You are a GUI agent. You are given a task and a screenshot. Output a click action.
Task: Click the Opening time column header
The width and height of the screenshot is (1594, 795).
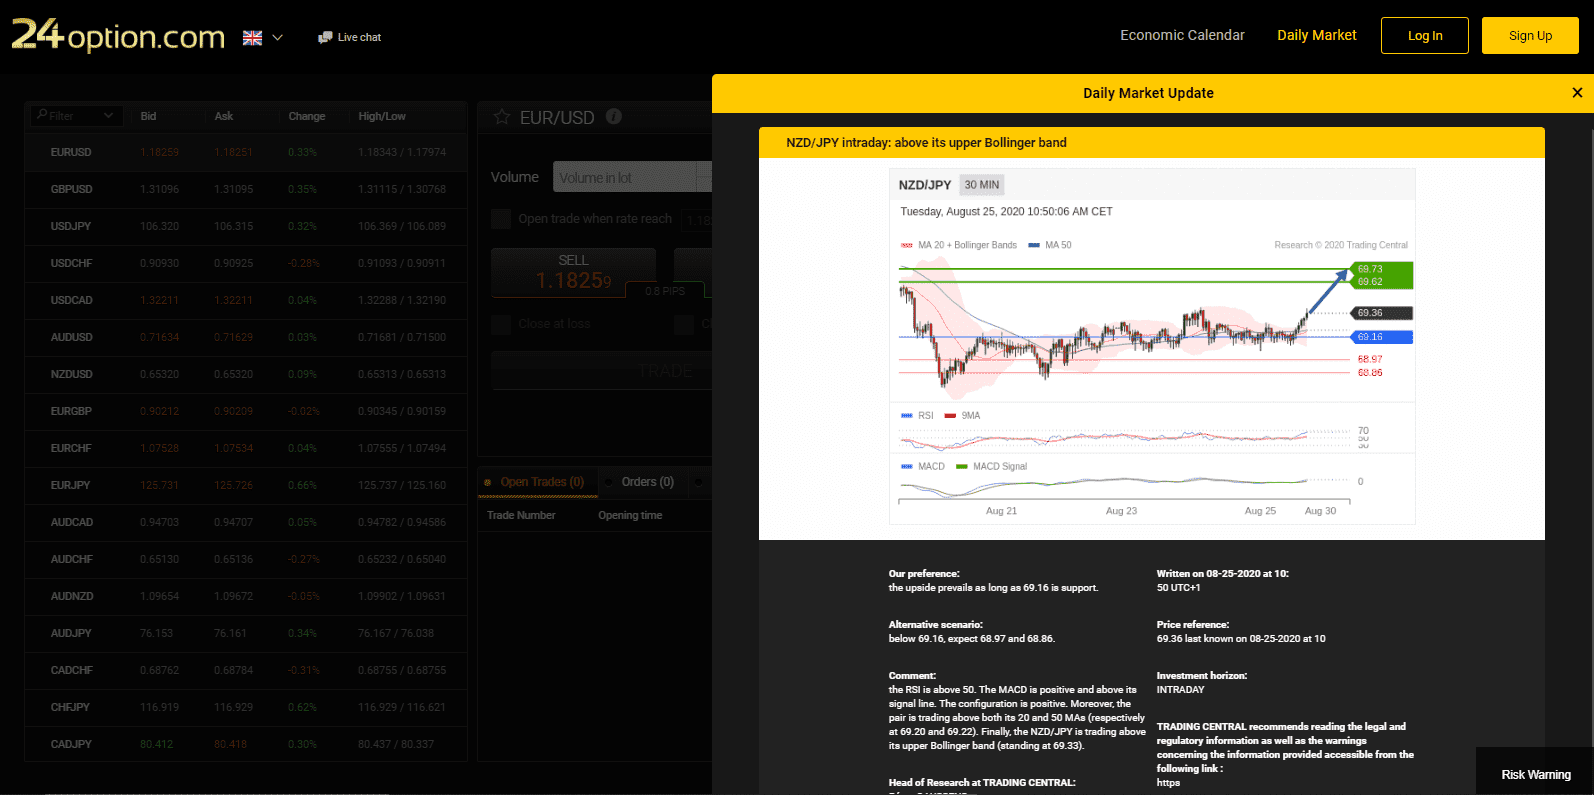630,515
